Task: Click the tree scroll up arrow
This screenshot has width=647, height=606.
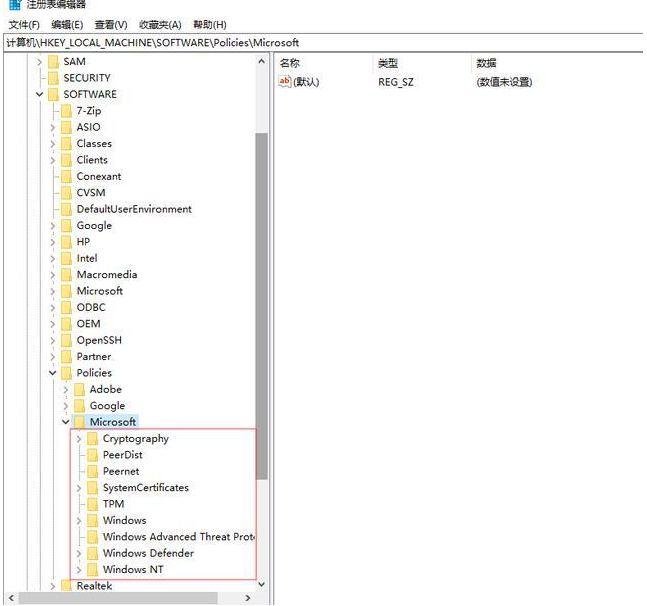Action: click(261, 61)
